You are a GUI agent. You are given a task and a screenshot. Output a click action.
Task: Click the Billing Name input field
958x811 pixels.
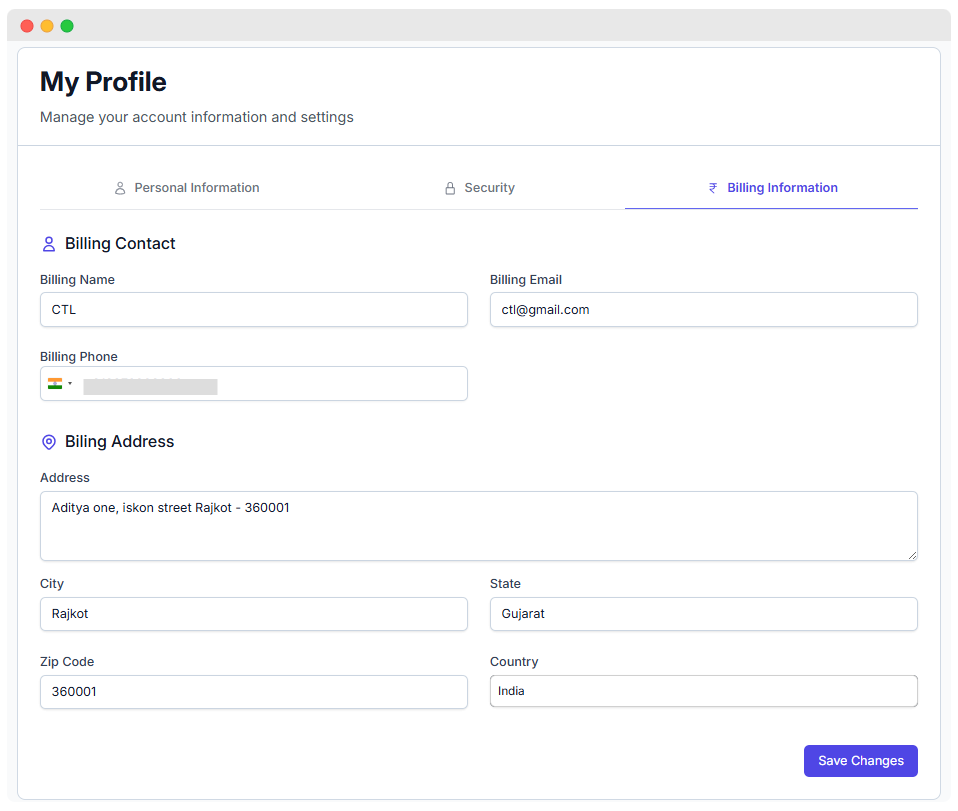[x=253, y=310]
